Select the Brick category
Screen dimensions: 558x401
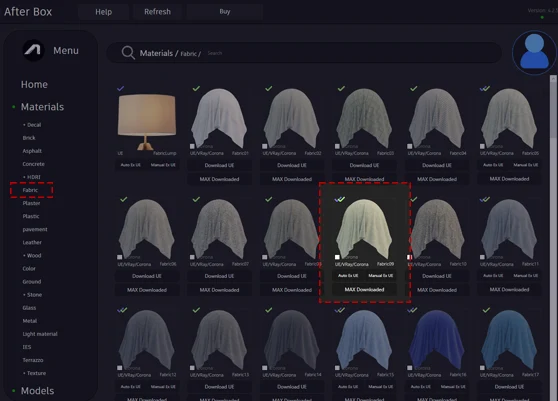coord(29,138)
